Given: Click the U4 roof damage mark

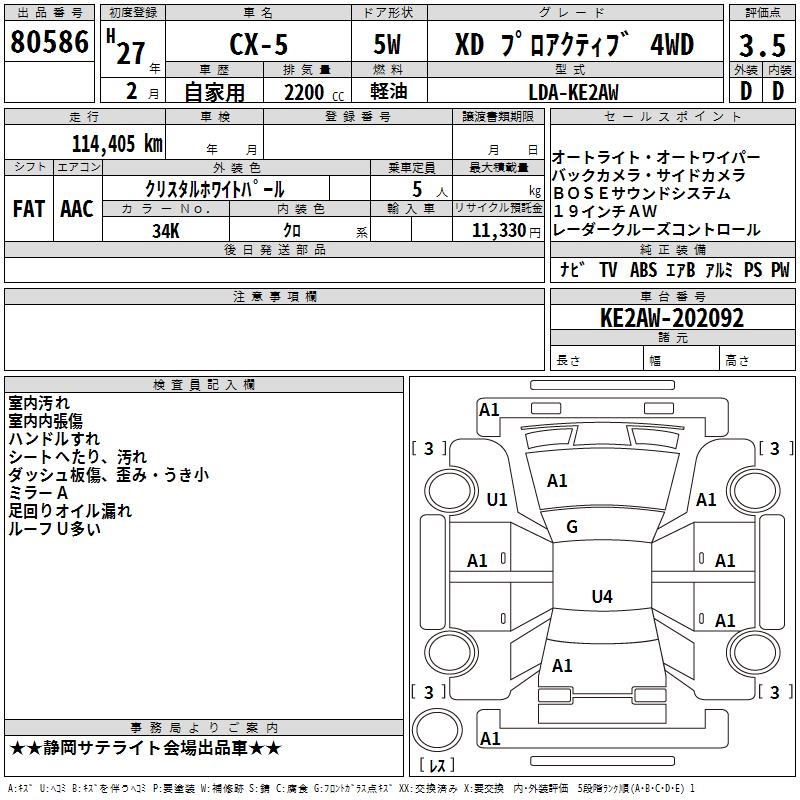Looking at the screenshot, I should coord(602,596).
